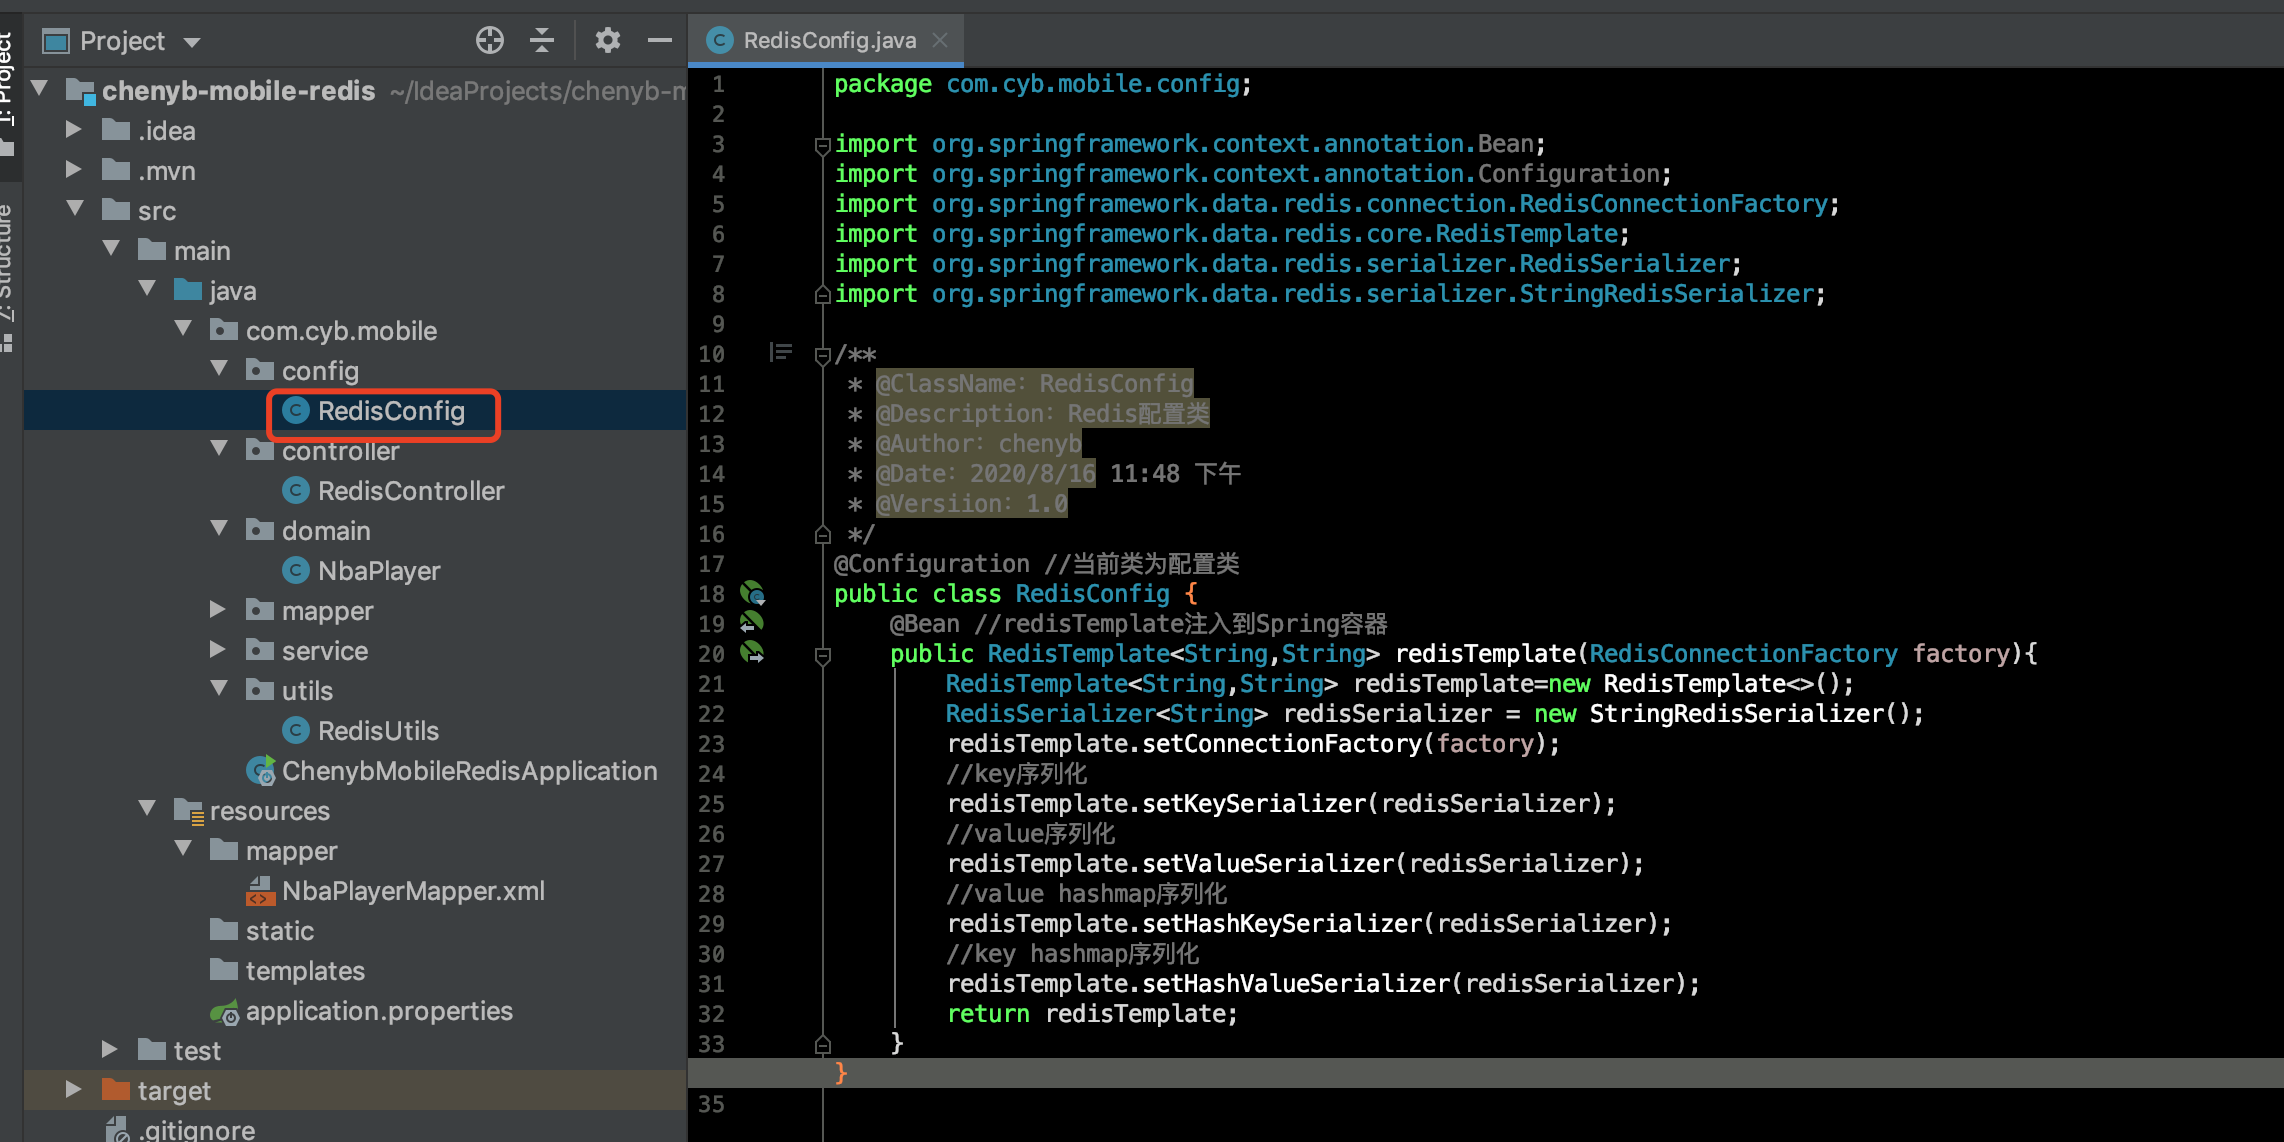The height and width of the screenshot is (1142, 2284).
Task: Click the RedisController class icon
Action: pyautogui.click(x=295, y=490)
